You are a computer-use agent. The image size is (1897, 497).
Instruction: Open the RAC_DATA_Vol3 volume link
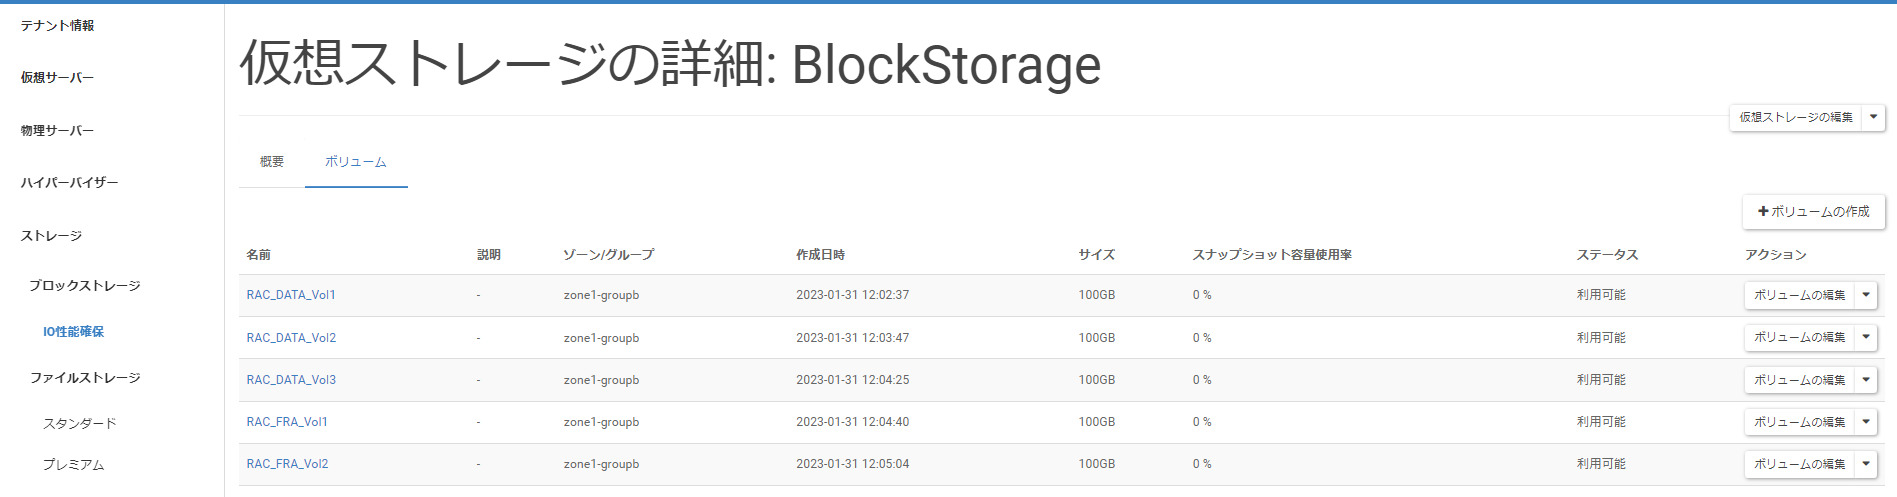[291, 380]
